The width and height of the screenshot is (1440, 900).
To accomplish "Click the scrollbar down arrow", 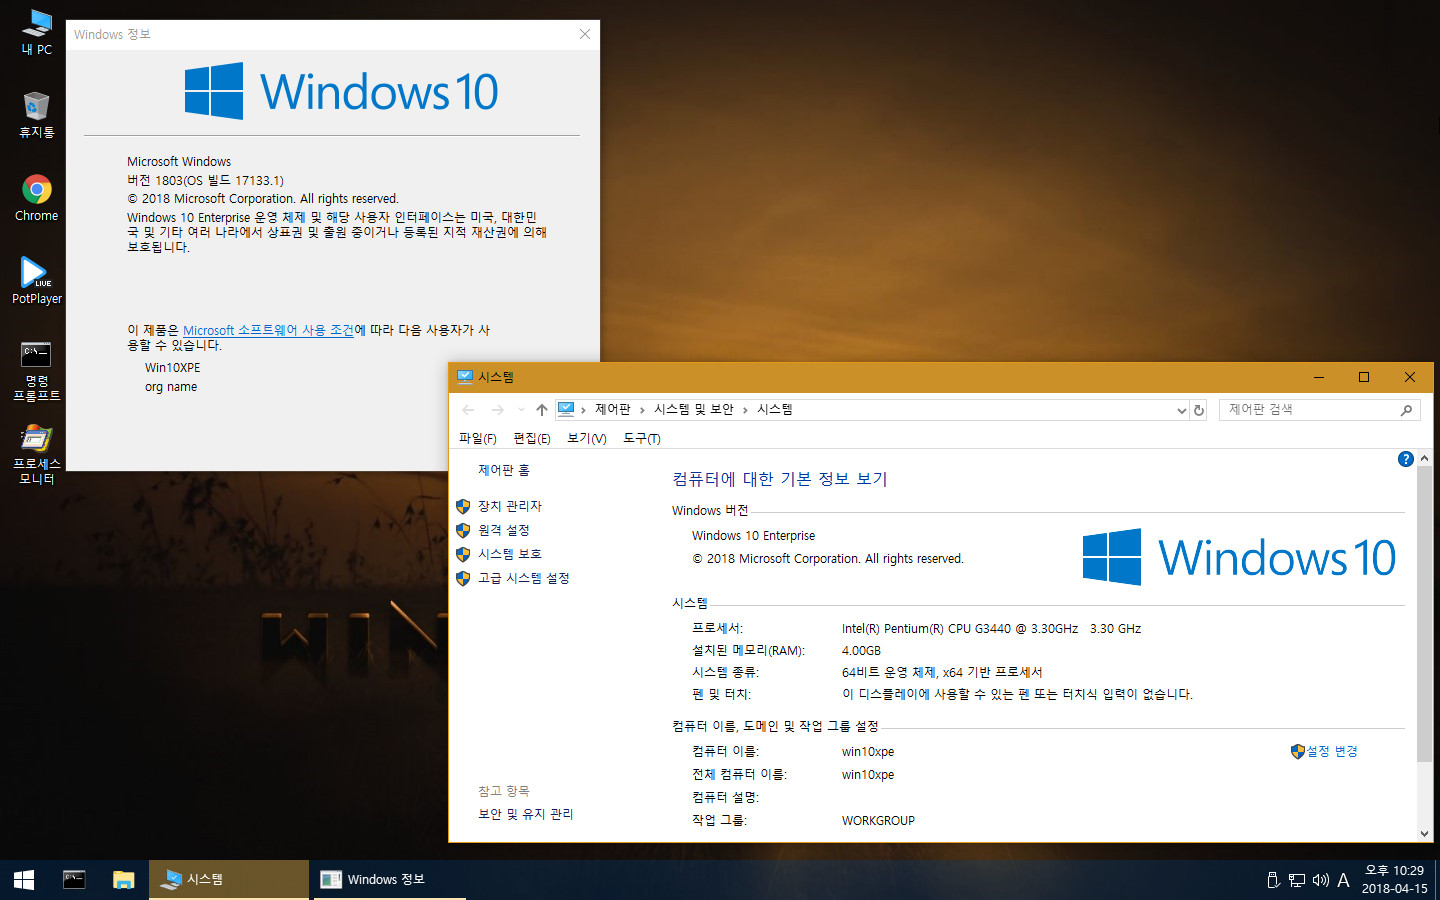I will [1424, 834].
